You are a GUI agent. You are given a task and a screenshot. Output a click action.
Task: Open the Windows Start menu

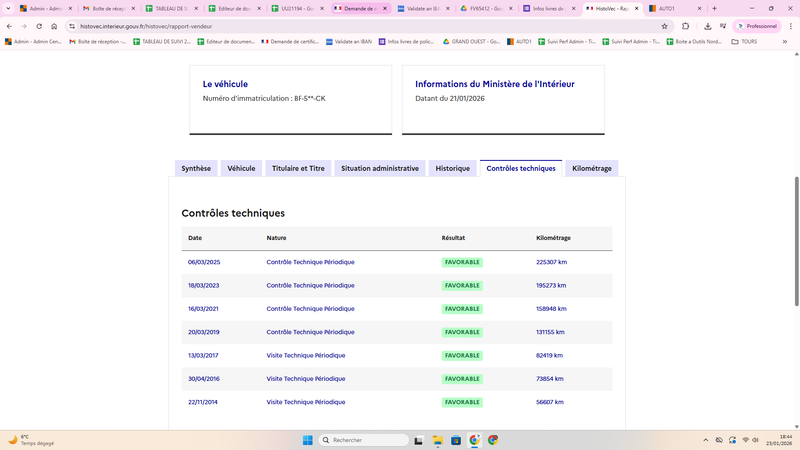tap(307, 440)
